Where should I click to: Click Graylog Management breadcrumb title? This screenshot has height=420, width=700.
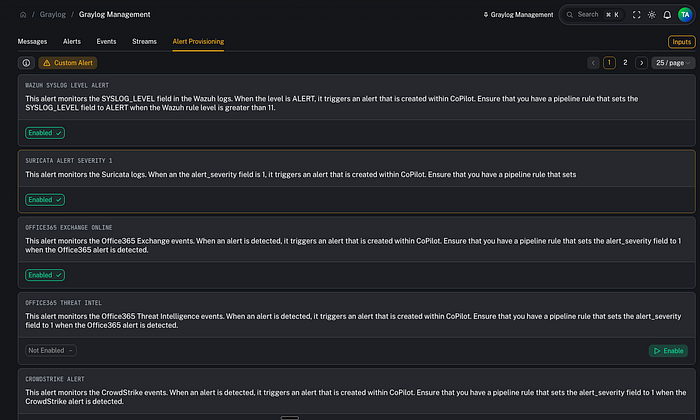114,14
